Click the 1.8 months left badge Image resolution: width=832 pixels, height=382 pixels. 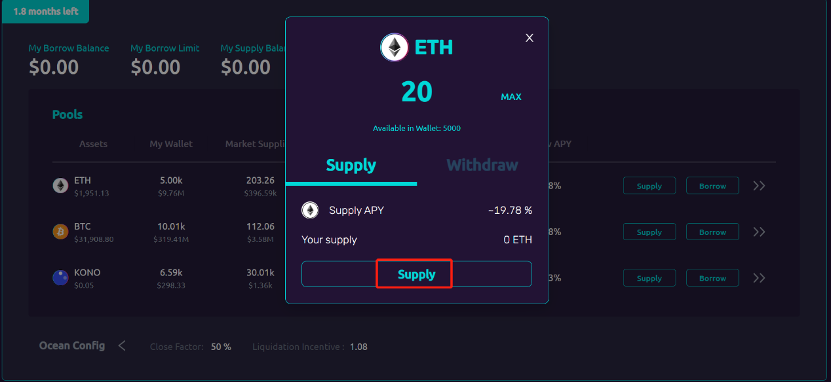(46, 11)
